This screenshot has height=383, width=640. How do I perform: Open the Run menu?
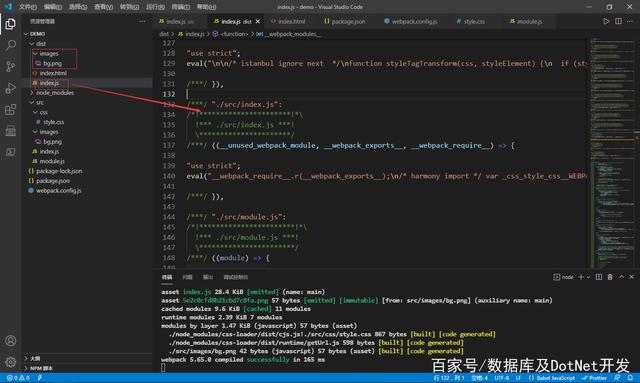(156, 7)
